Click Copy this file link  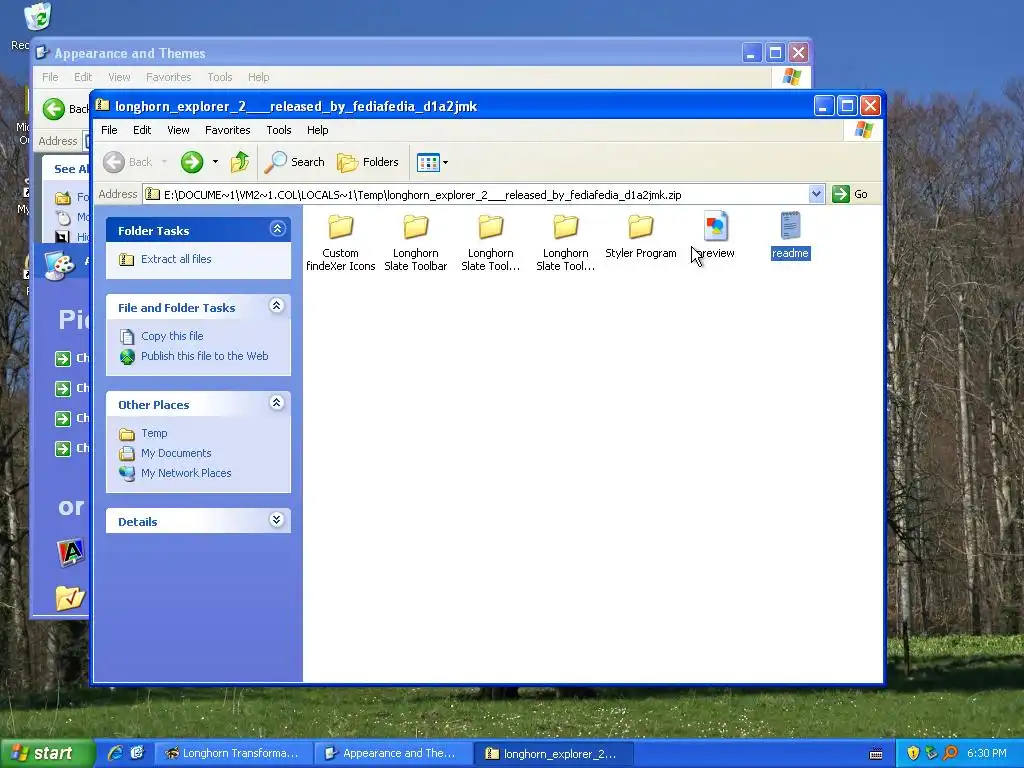(x=172, y=336)
